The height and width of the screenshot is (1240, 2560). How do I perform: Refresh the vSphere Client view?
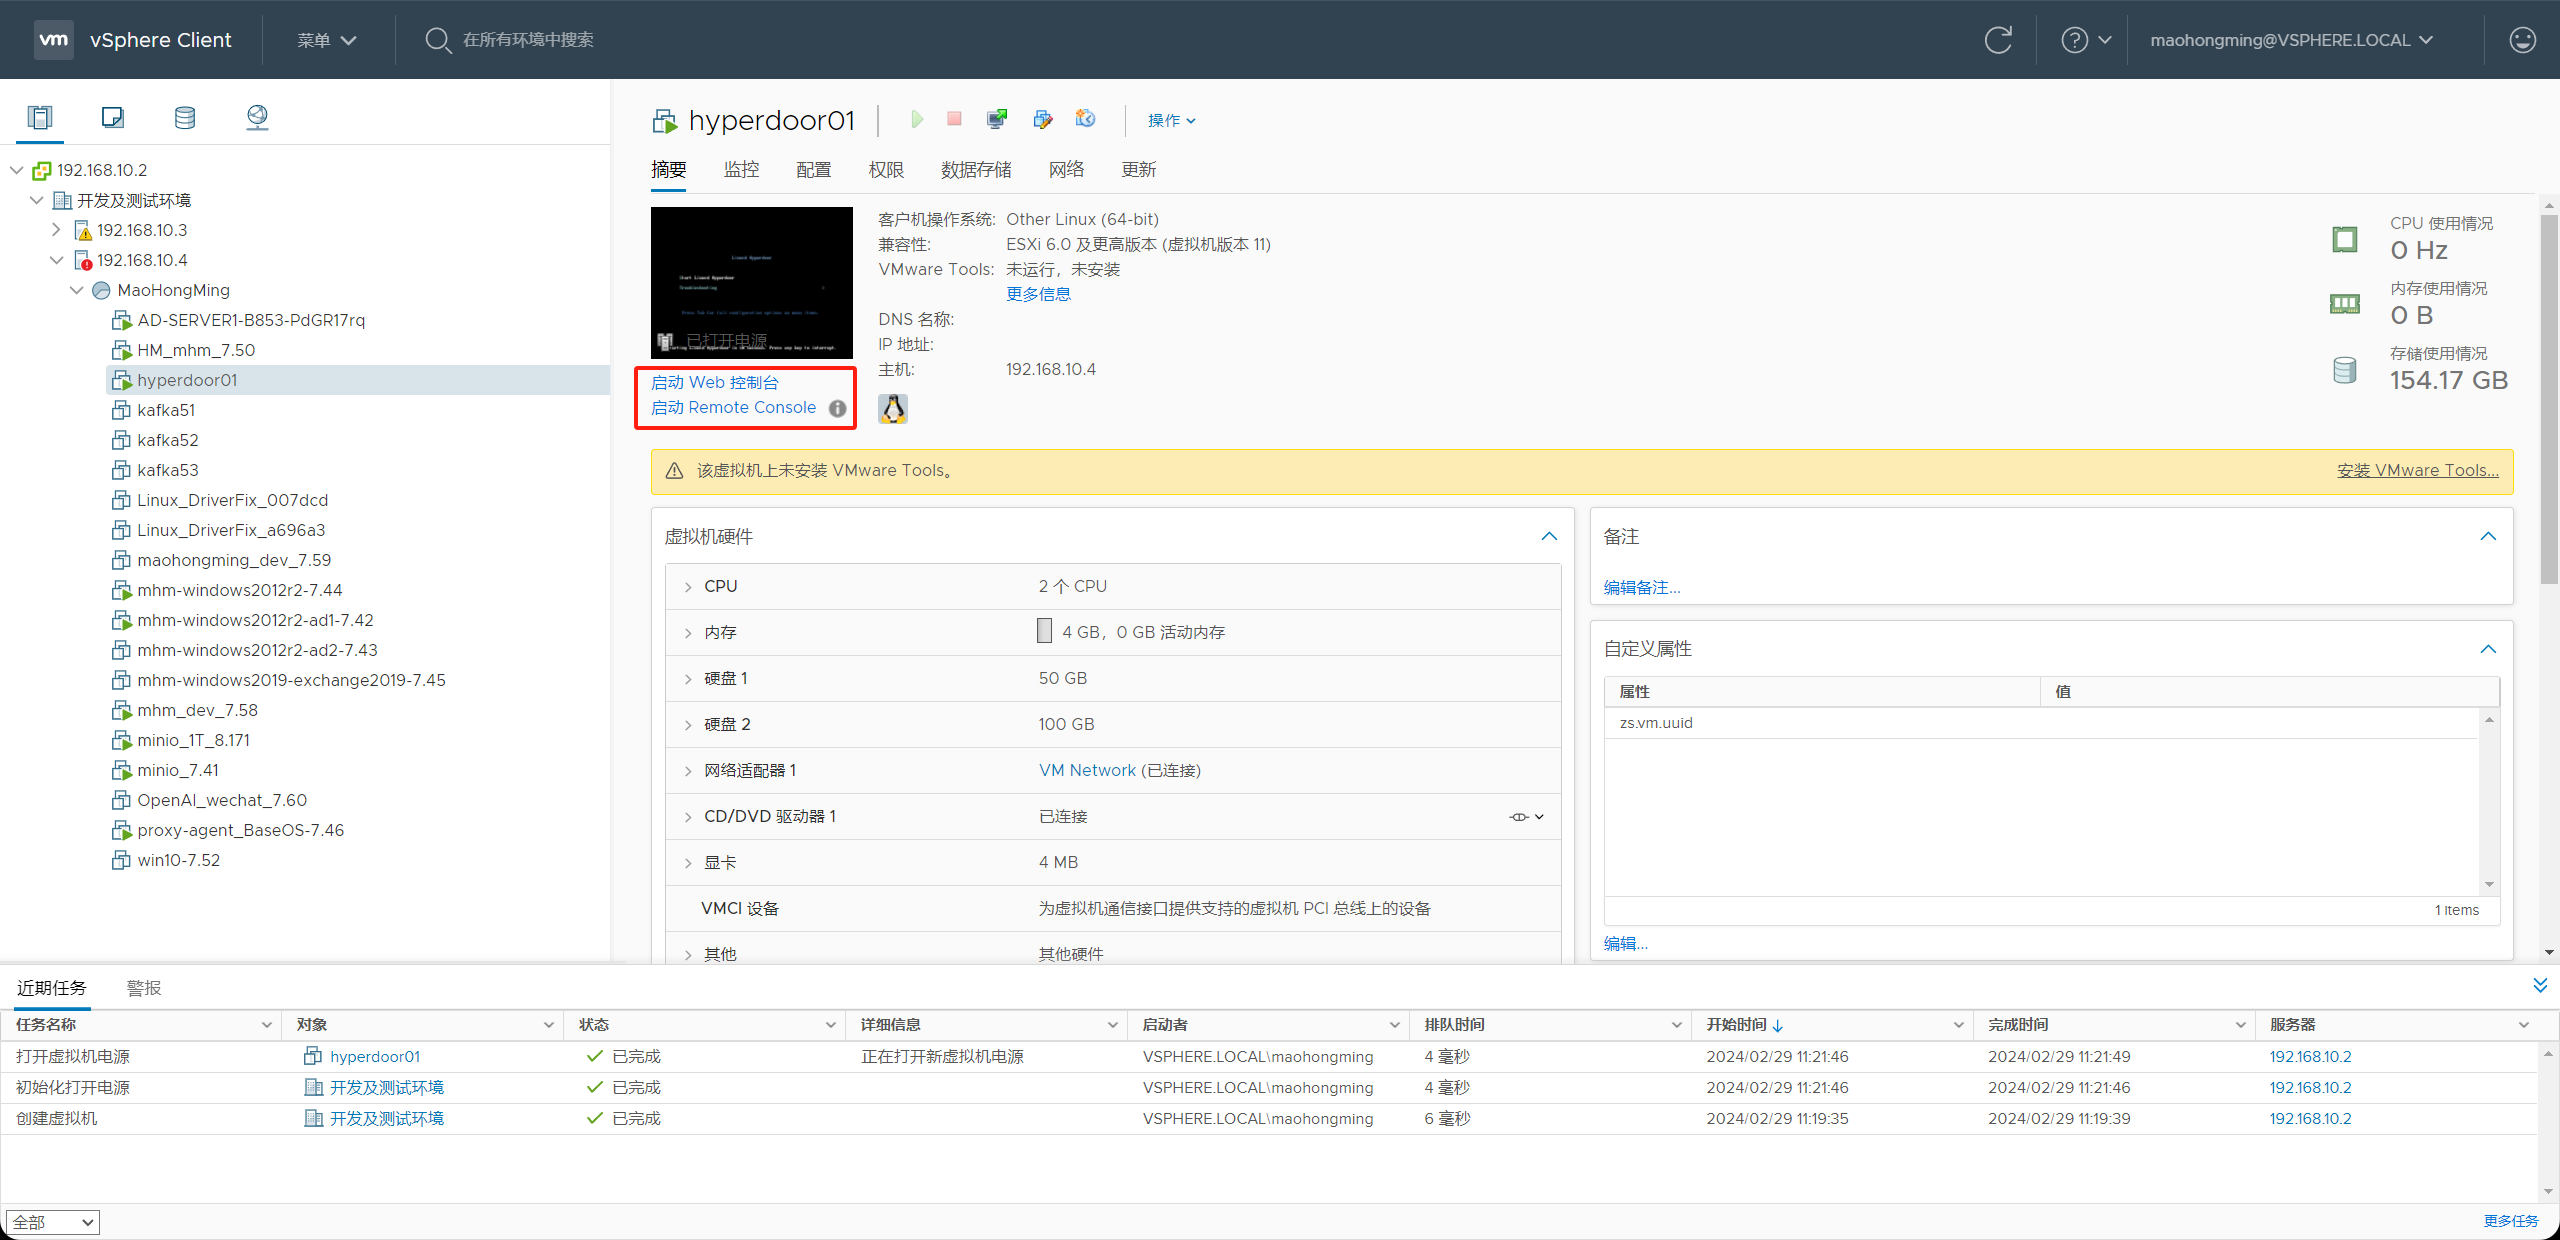1997,40
